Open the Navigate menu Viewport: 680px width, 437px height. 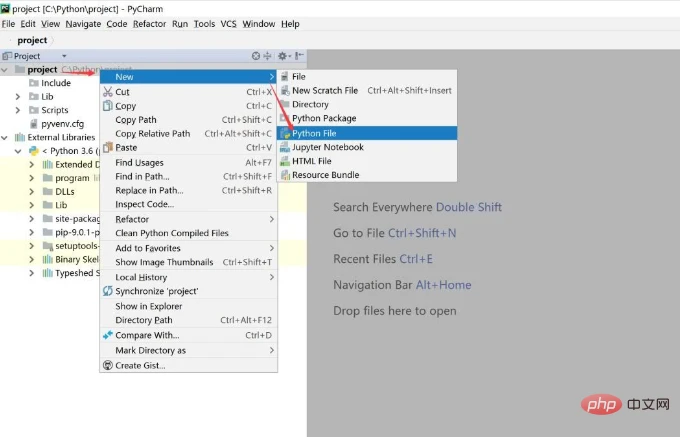click(83, 24)
